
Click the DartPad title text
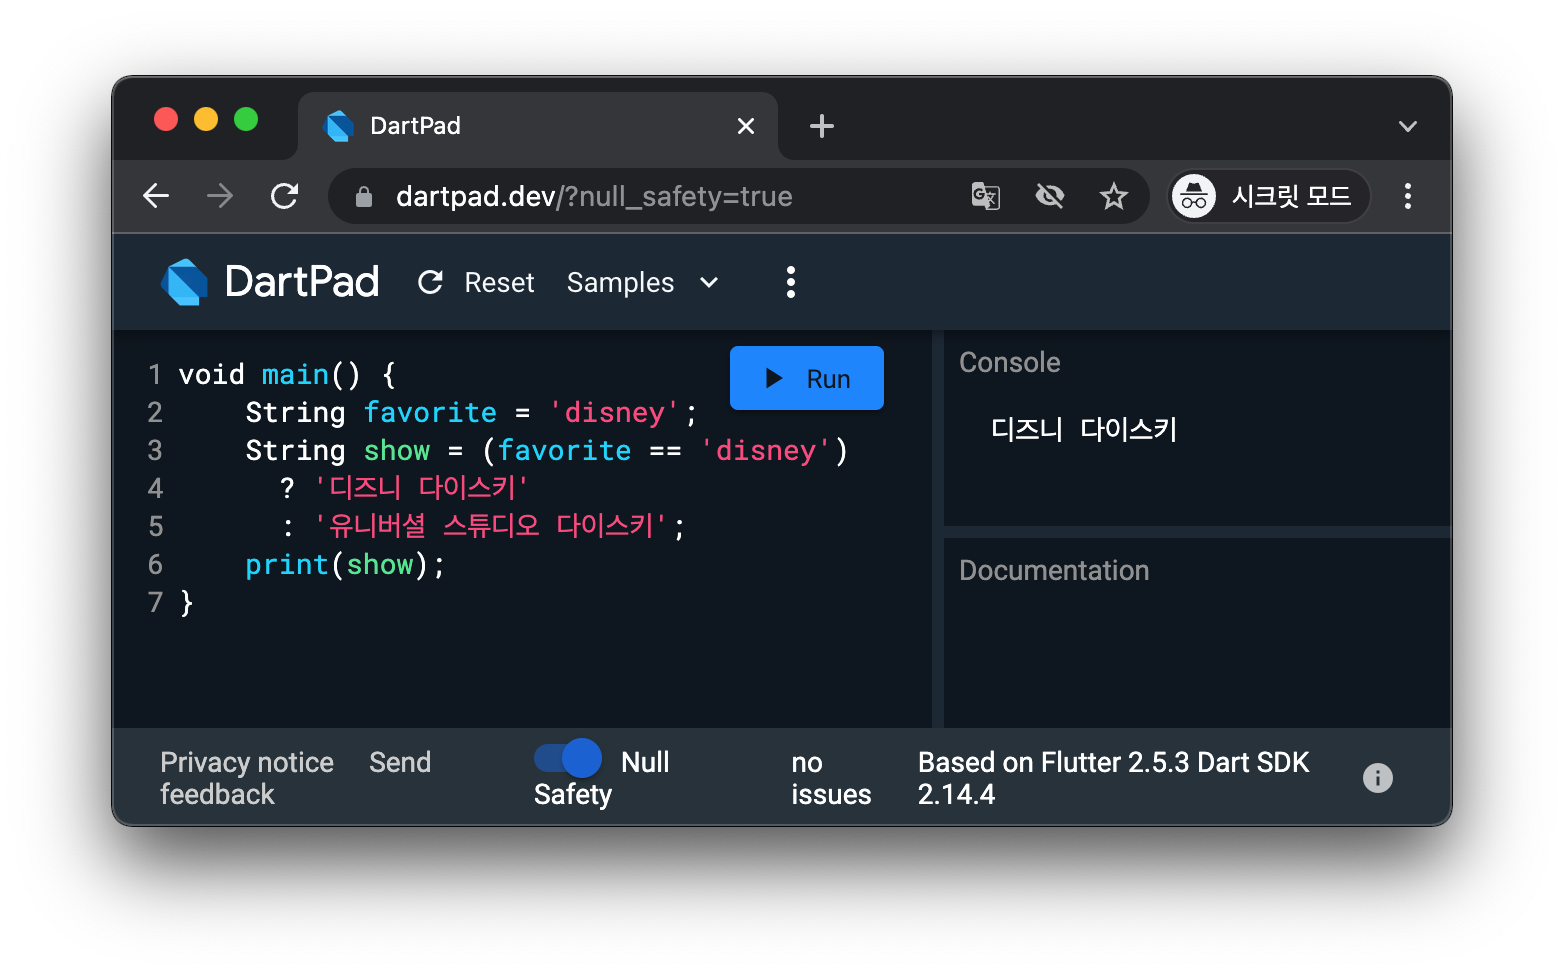[x=302, y=282]
